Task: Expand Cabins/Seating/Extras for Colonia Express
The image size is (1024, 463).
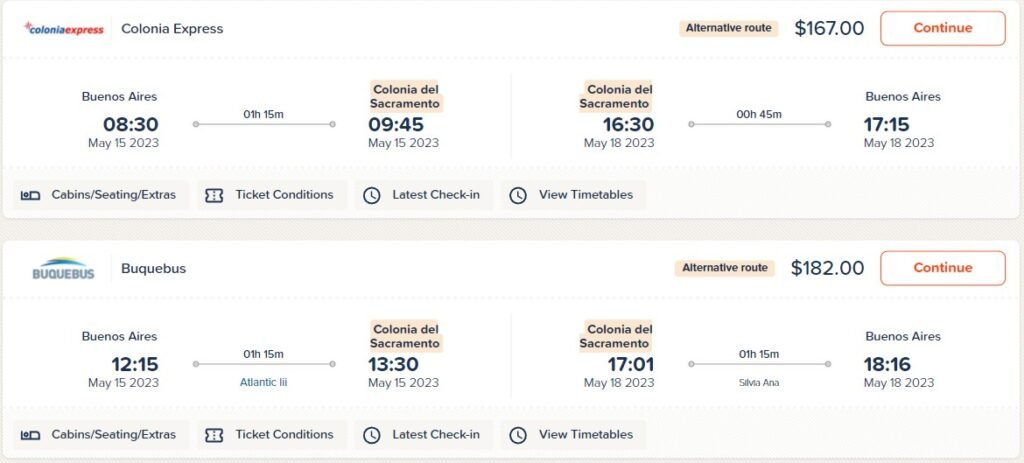Action: click(x=101, y=195)
